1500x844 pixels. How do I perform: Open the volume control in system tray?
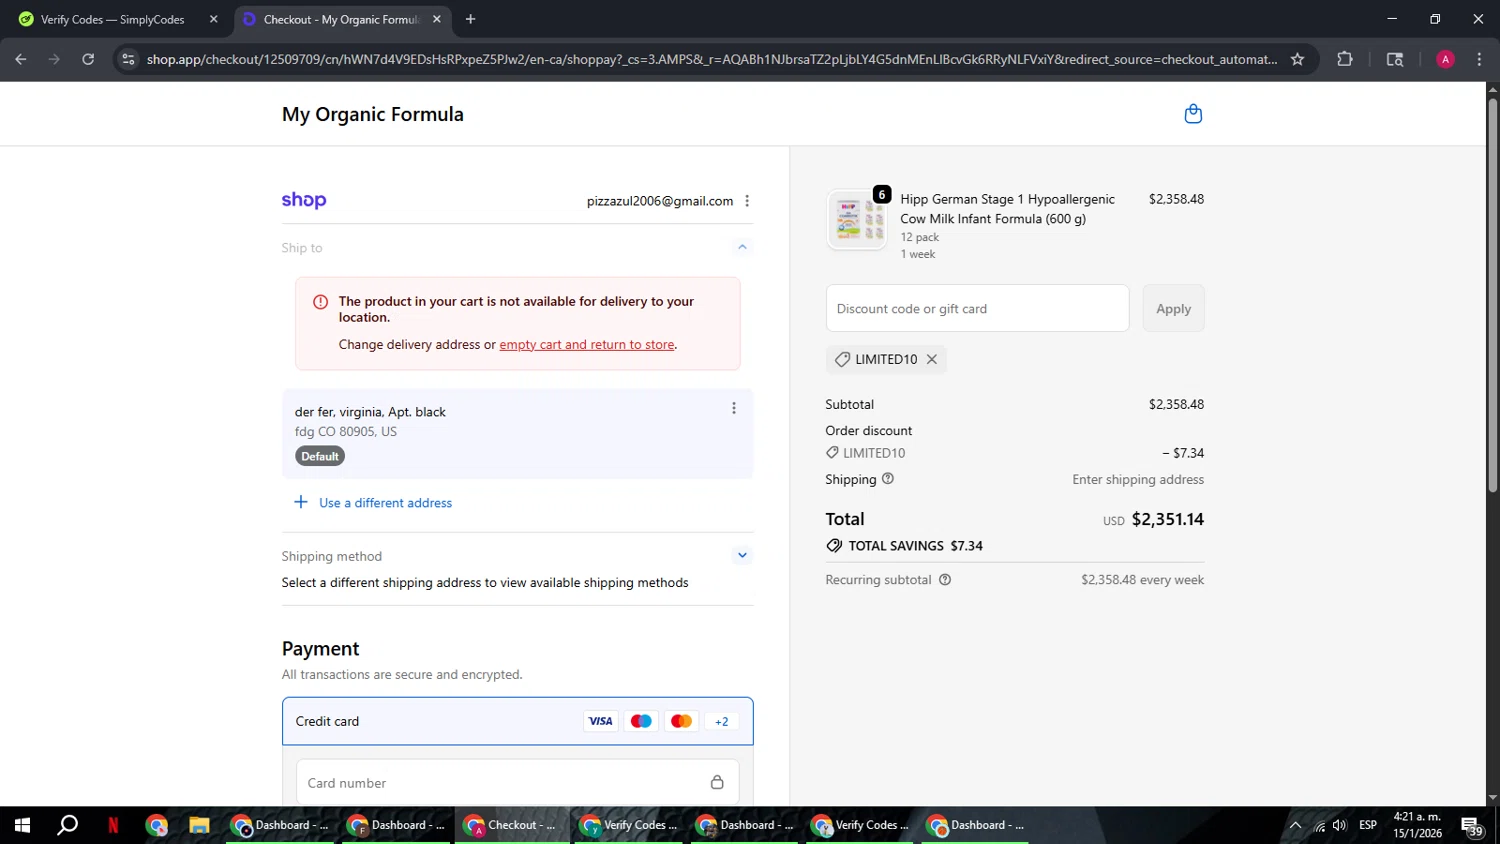click(x=1340, y=825)
